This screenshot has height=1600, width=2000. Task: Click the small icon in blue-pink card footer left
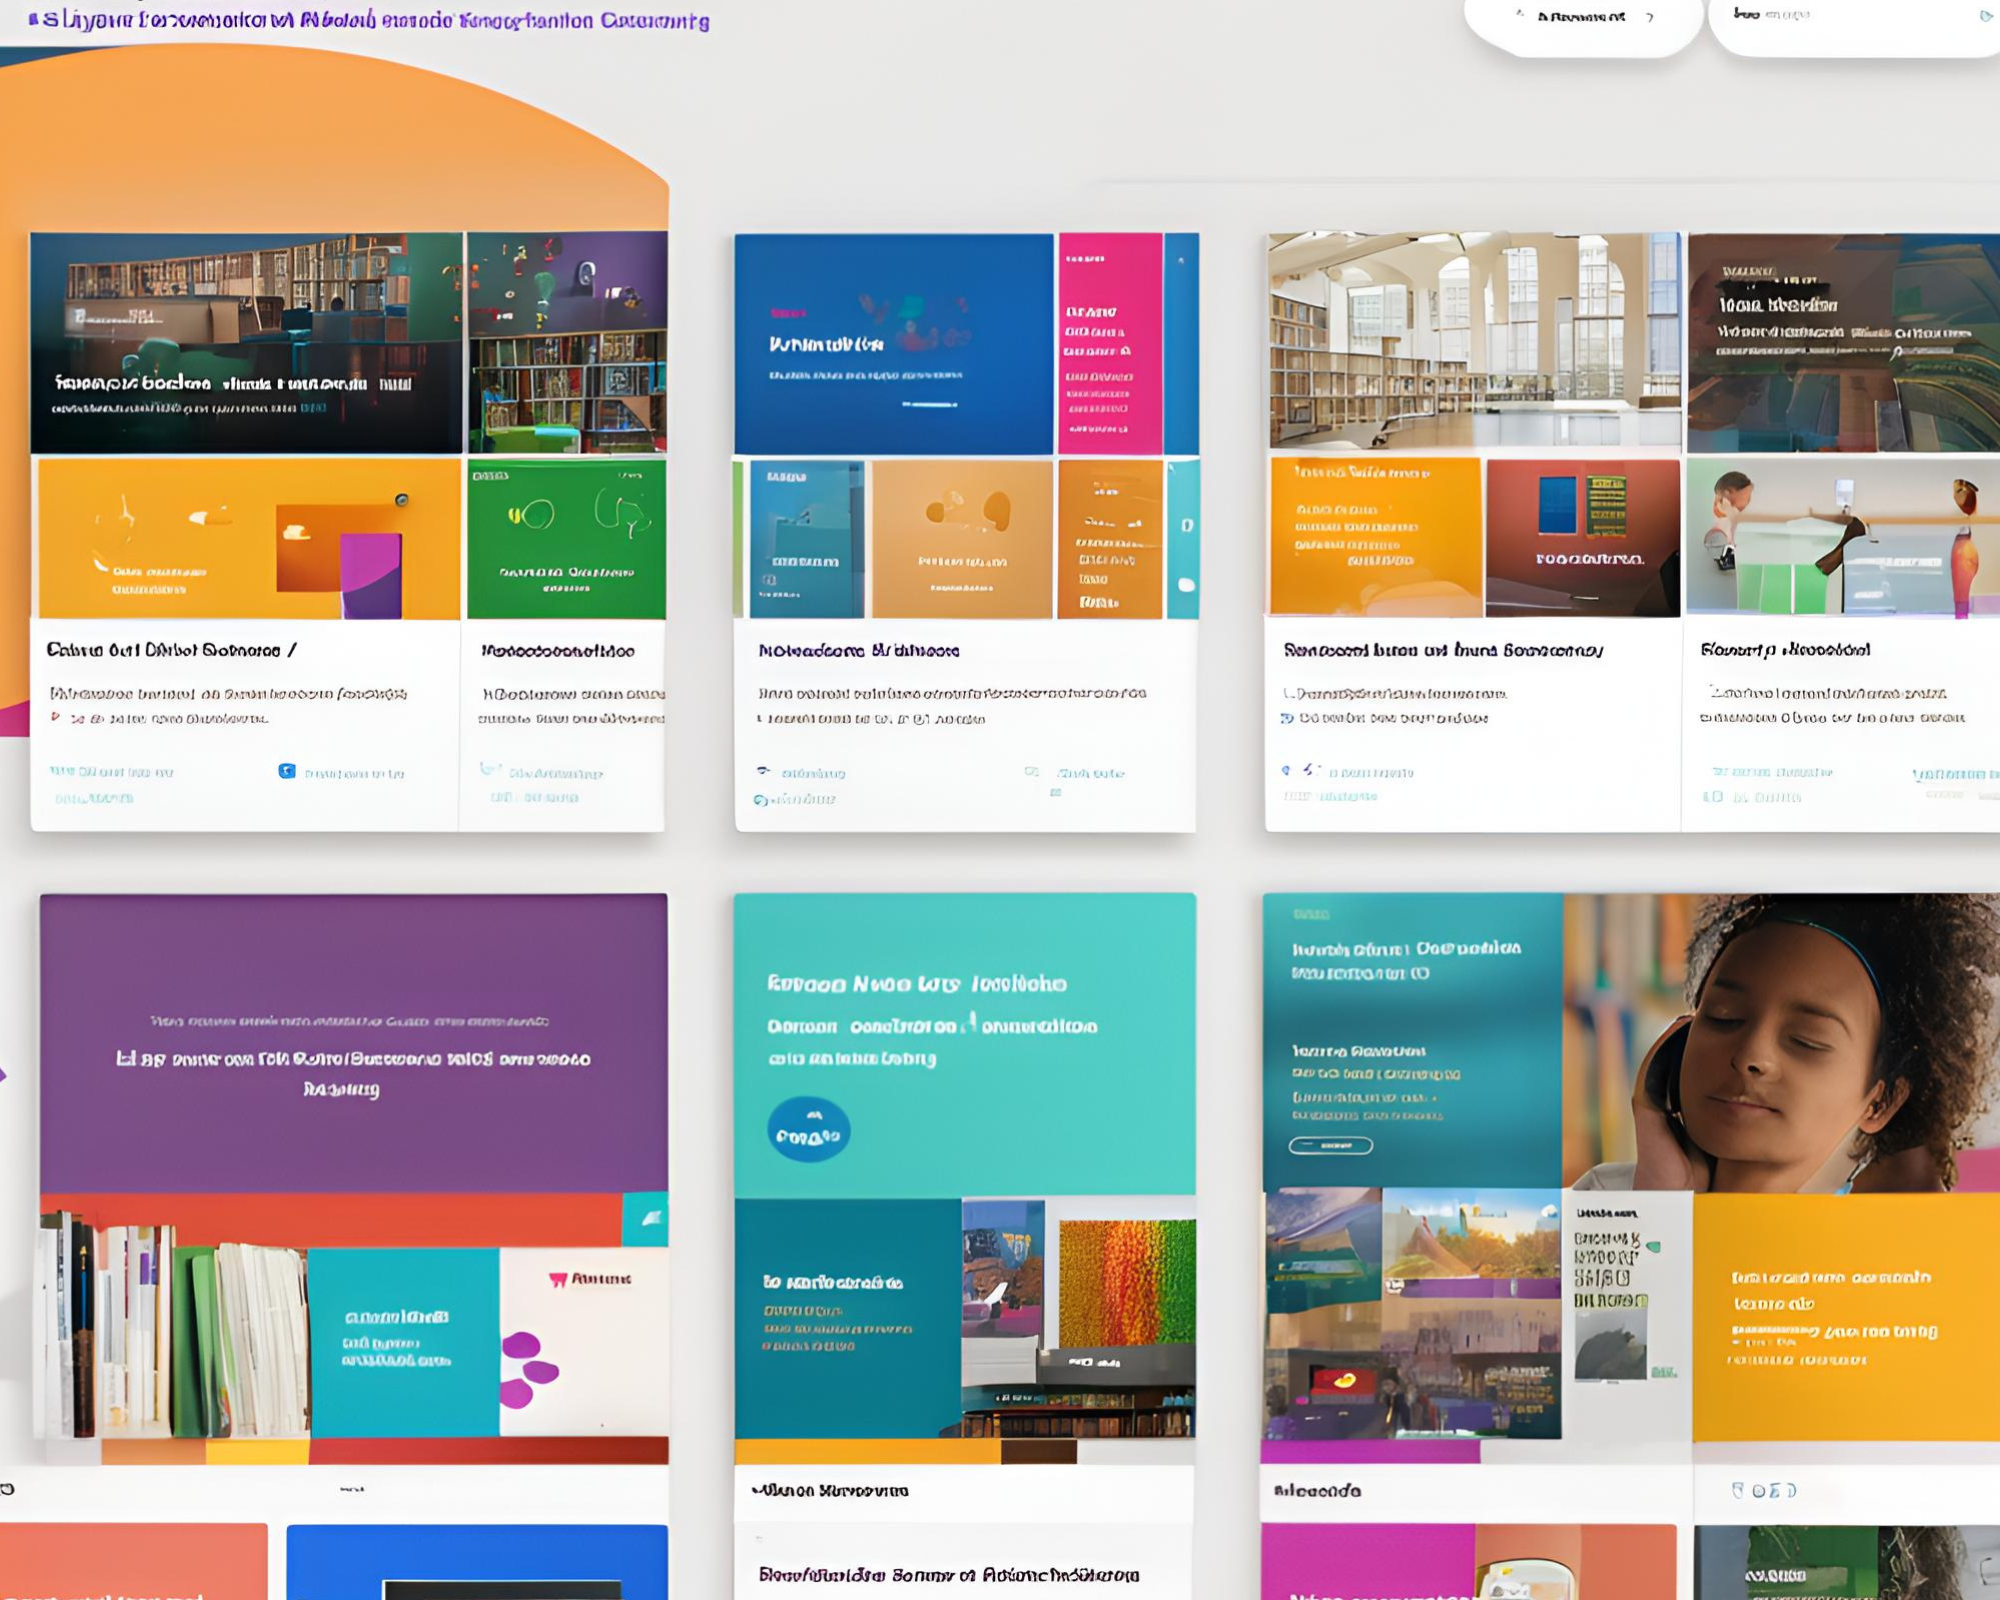coord(764,771)
